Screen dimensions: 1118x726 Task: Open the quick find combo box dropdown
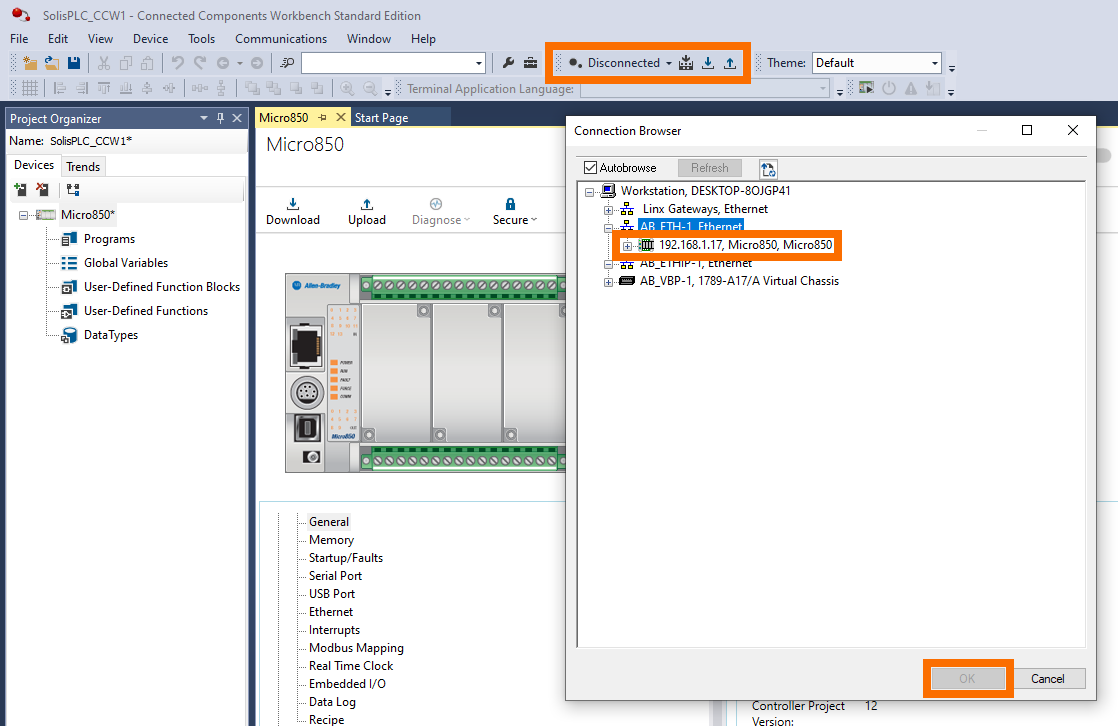(478, 63)
